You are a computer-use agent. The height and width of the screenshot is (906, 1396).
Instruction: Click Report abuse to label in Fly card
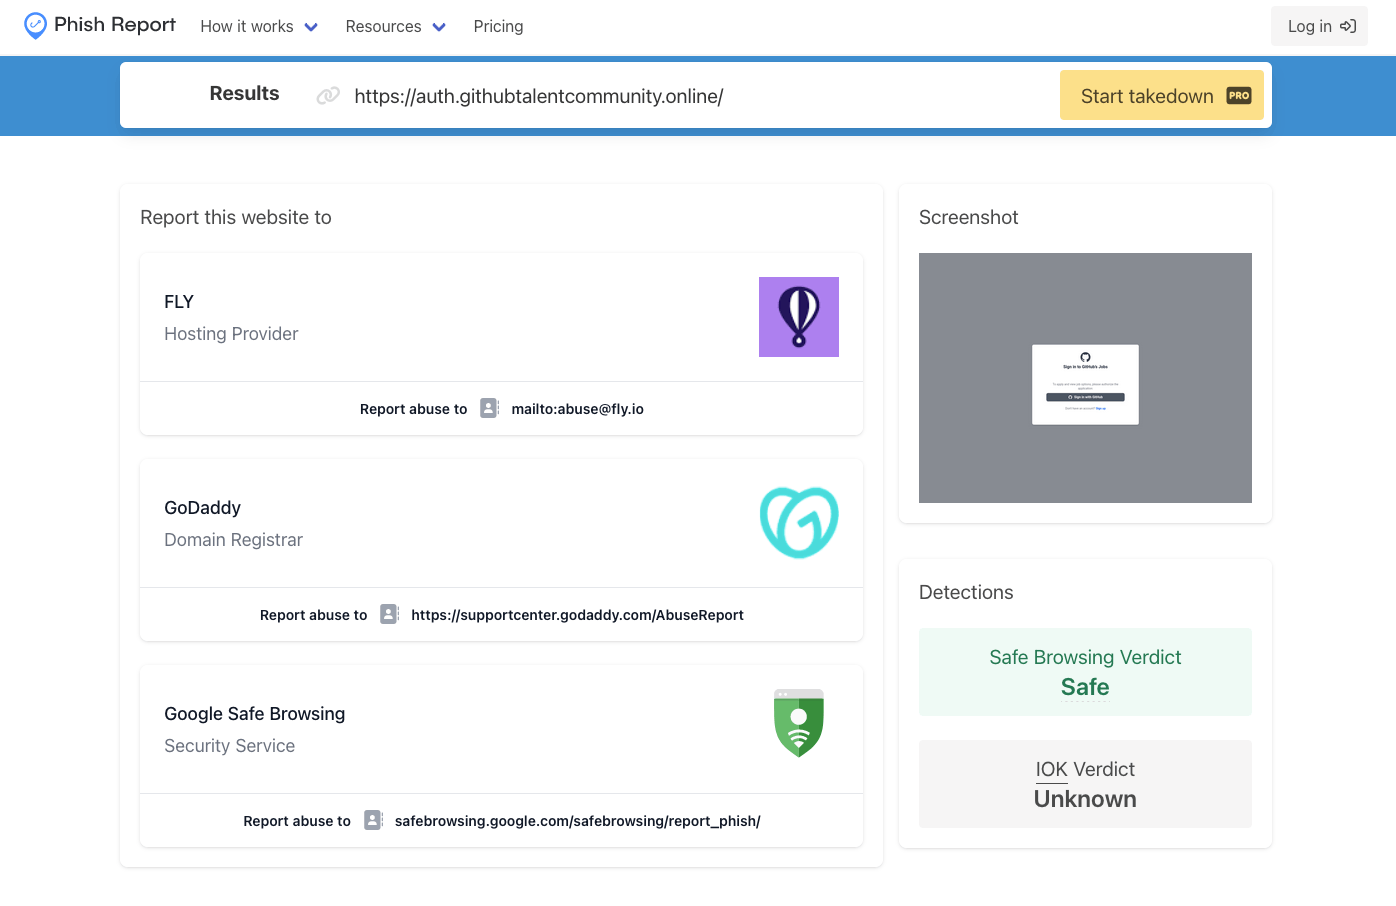413,409
